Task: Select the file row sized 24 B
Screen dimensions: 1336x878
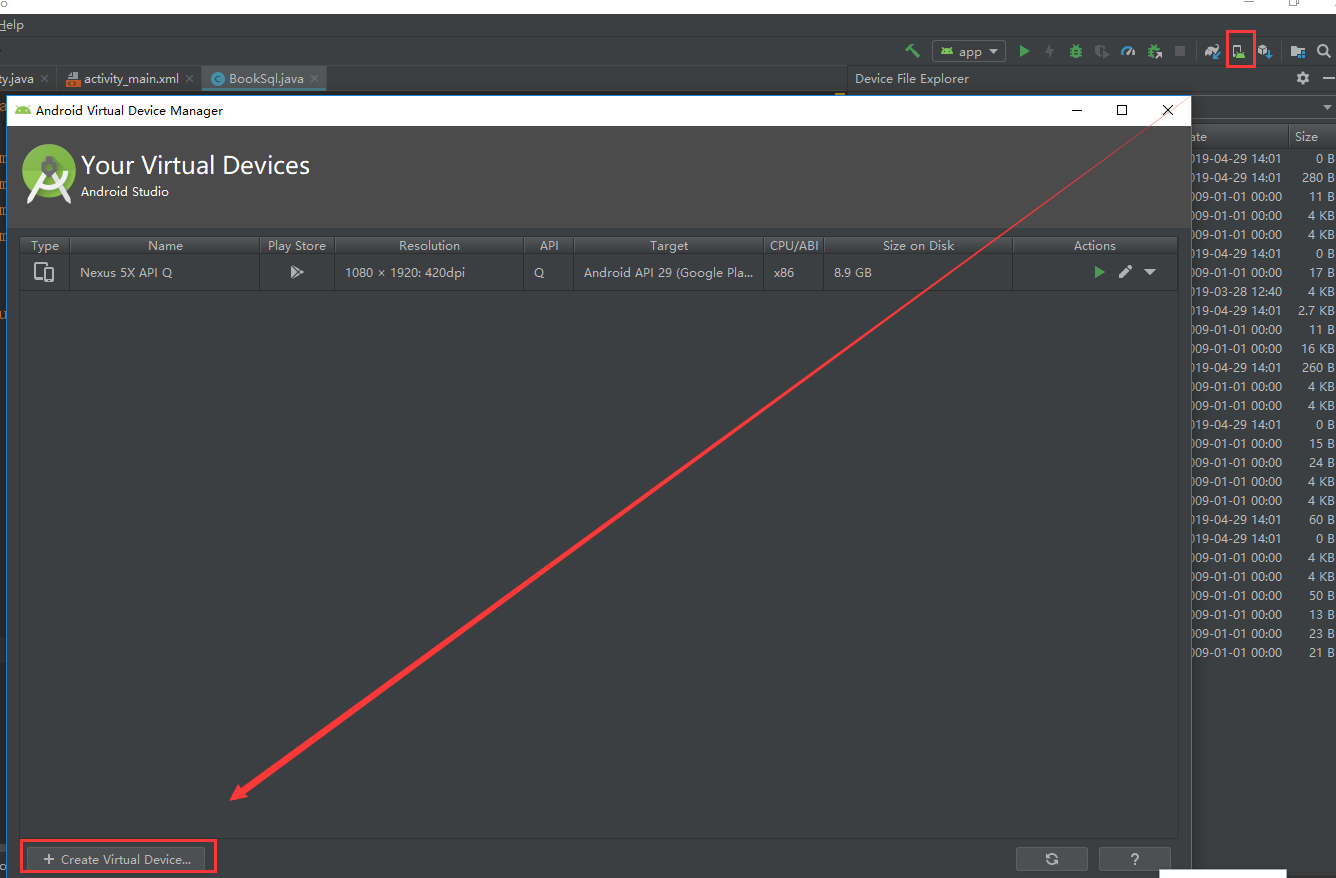Action: (x=1263, y=463)
